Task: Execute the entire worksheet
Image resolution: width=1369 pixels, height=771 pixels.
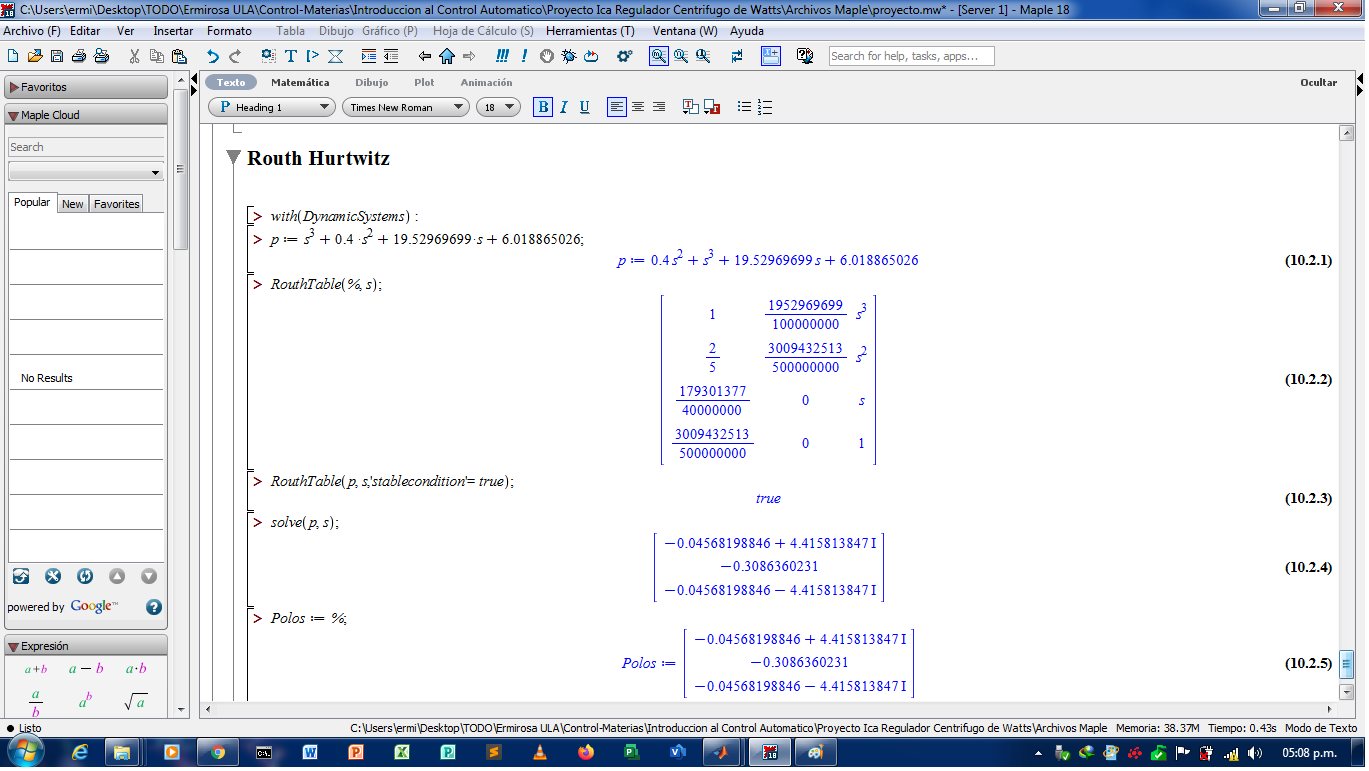Action: (x=502, y=56)
